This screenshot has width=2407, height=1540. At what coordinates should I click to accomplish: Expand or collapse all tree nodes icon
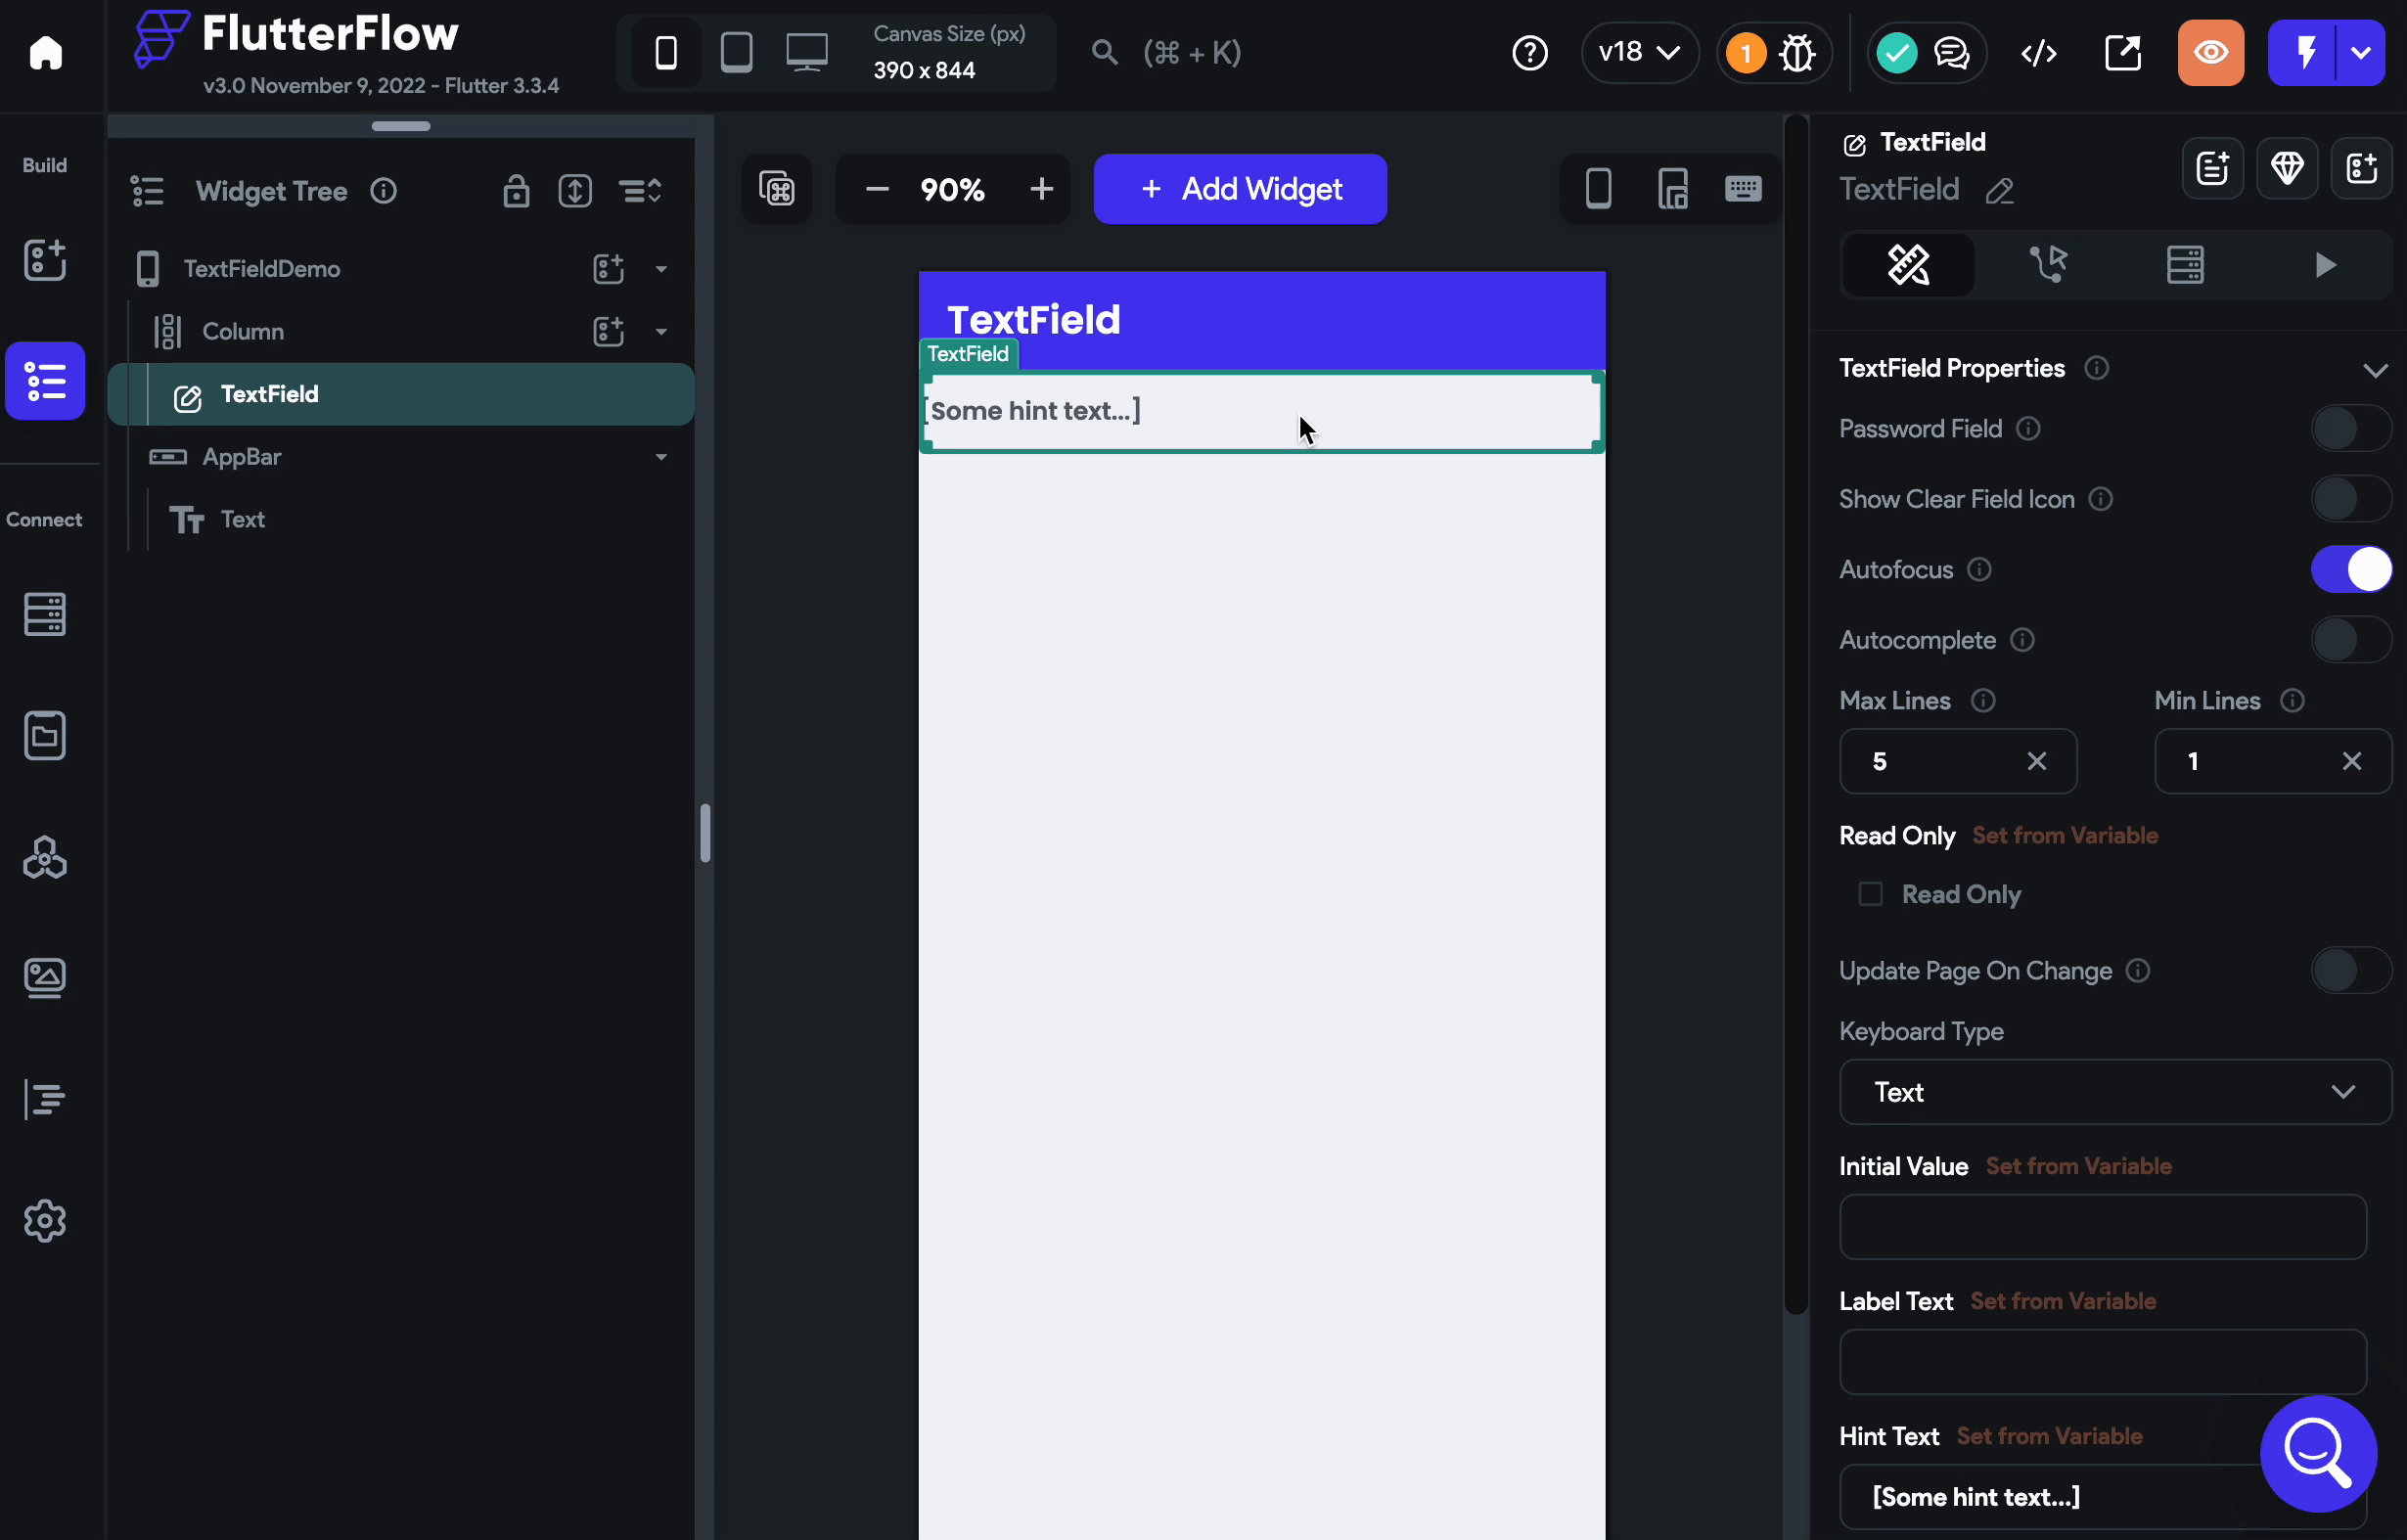(x=575, y=190)
